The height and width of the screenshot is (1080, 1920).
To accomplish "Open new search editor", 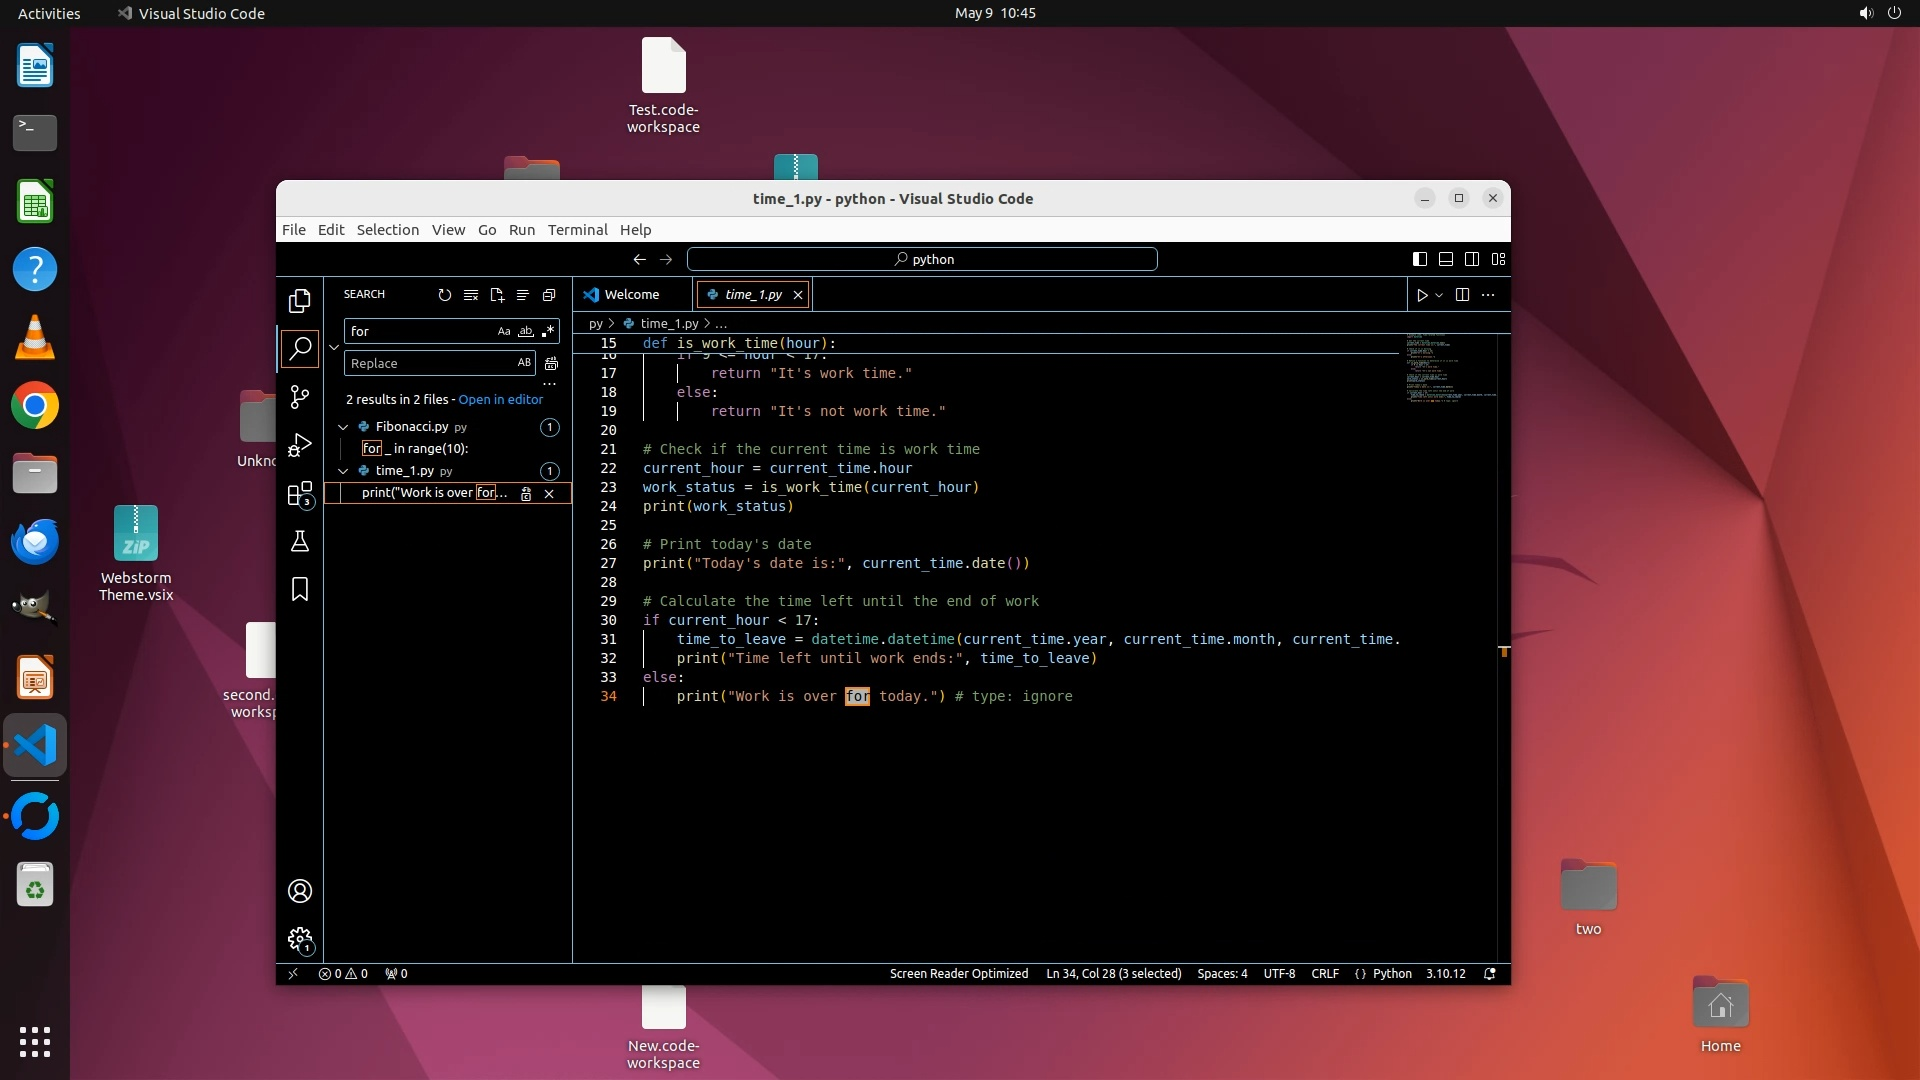I will (497, 295).
